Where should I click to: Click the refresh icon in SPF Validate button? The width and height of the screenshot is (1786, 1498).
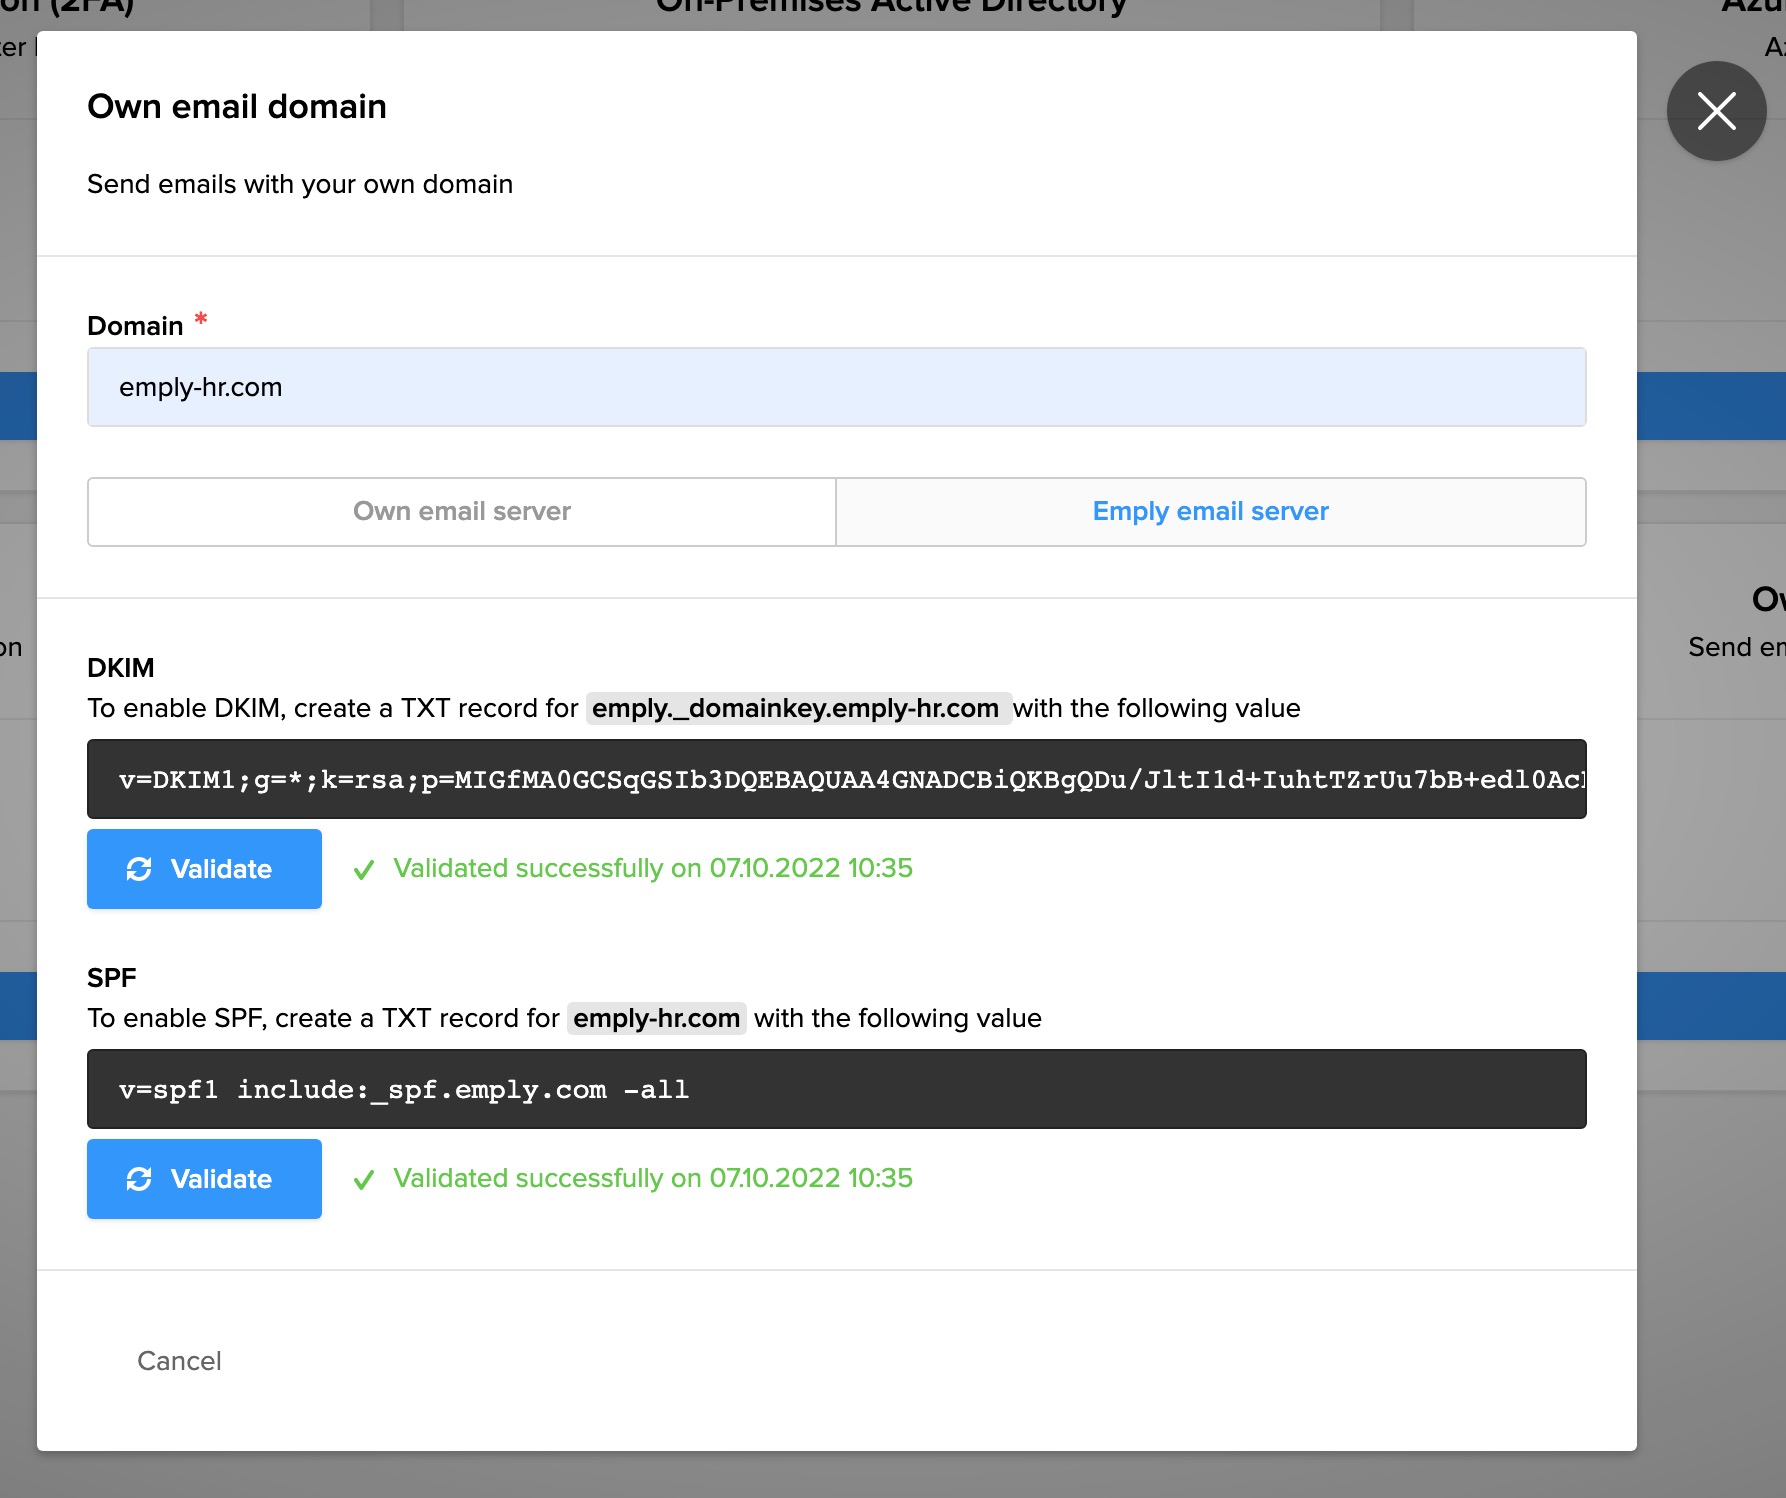139,1179
